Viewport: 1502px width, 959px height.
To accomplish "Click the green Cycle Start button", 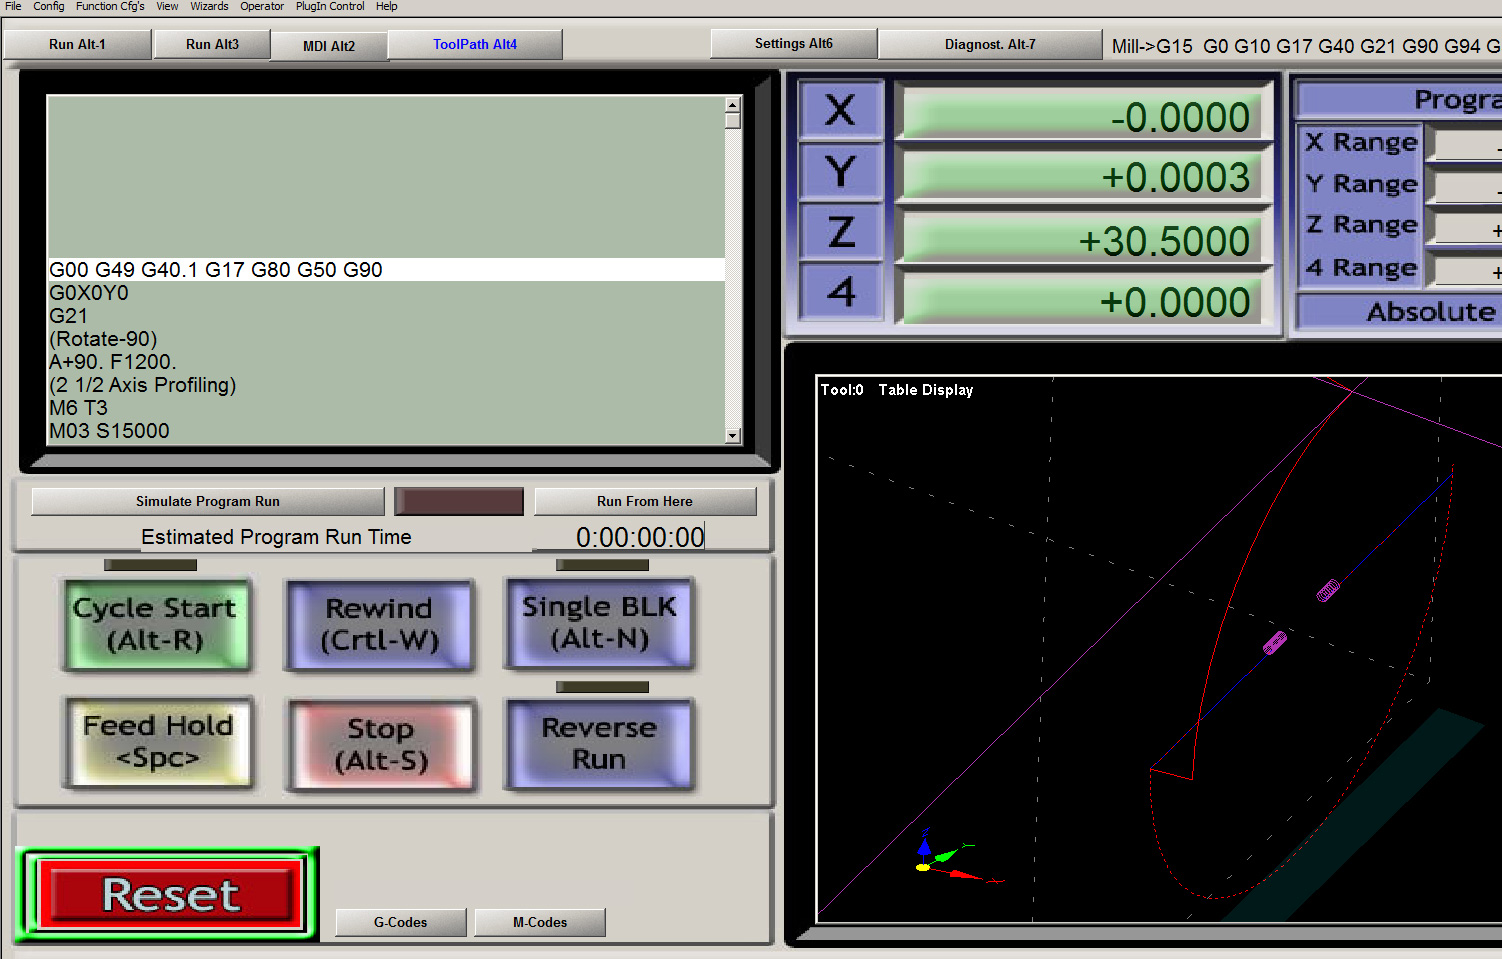I will pyautogui.click(x=155, y=624).
